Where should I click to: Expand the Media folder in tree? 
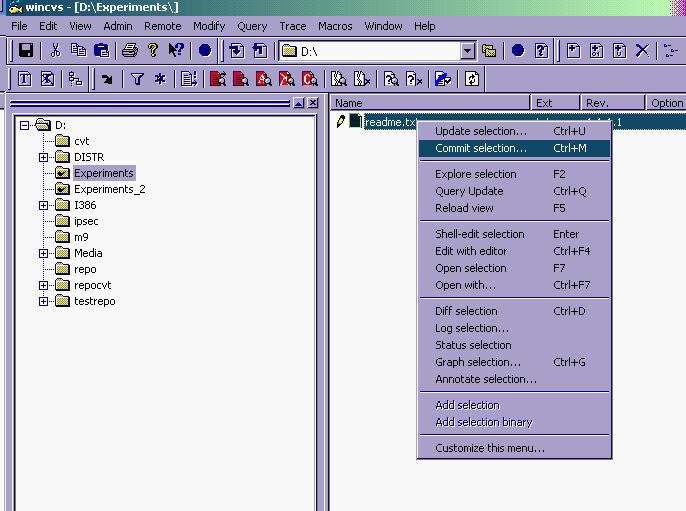(44, 253)
